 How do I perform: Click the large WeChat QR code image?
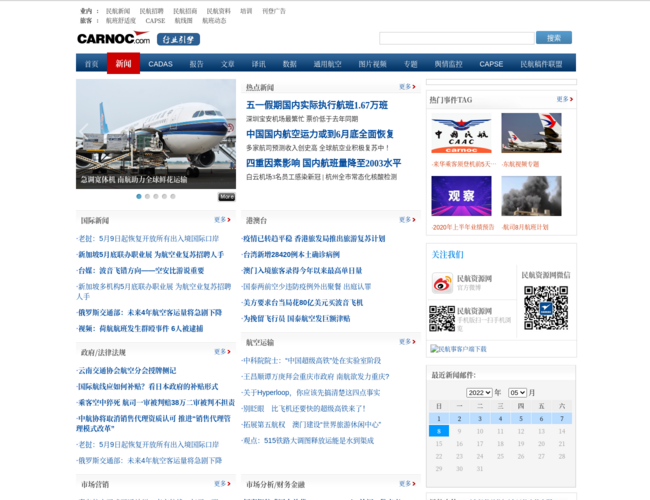point(545,308)
